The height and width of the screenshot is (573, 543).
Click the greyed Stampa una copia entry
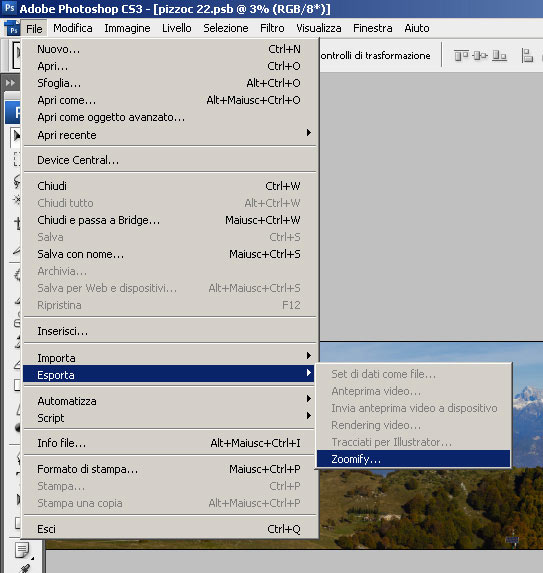169,503
